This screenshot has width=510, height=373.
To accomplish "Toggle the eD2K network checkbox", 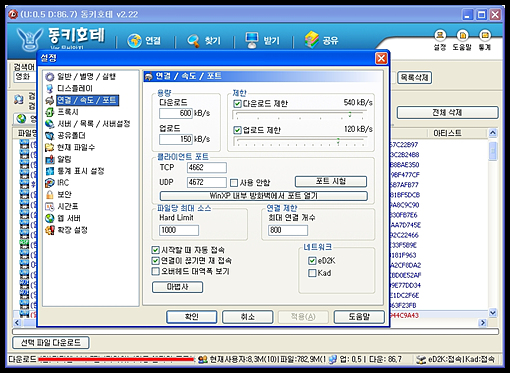I will [x=312, y=261].
